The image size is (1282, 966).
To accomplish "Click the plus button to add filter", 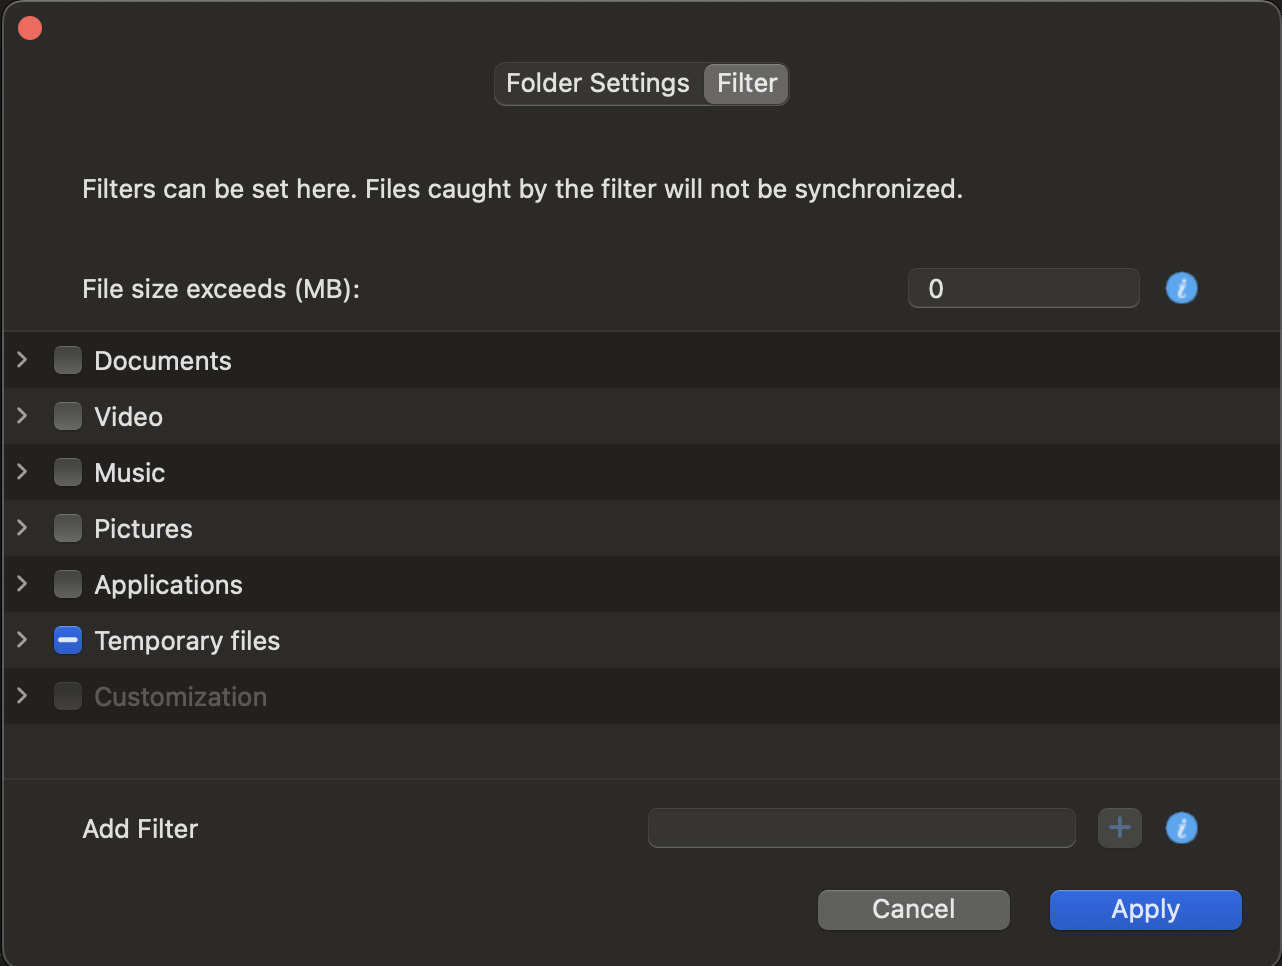I will pos(1120,828).
